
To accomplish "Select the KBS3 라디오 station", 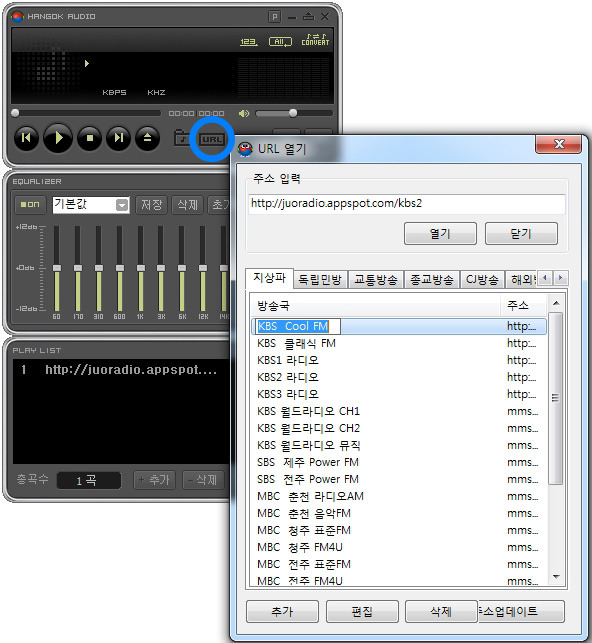I will pos(398,394).
